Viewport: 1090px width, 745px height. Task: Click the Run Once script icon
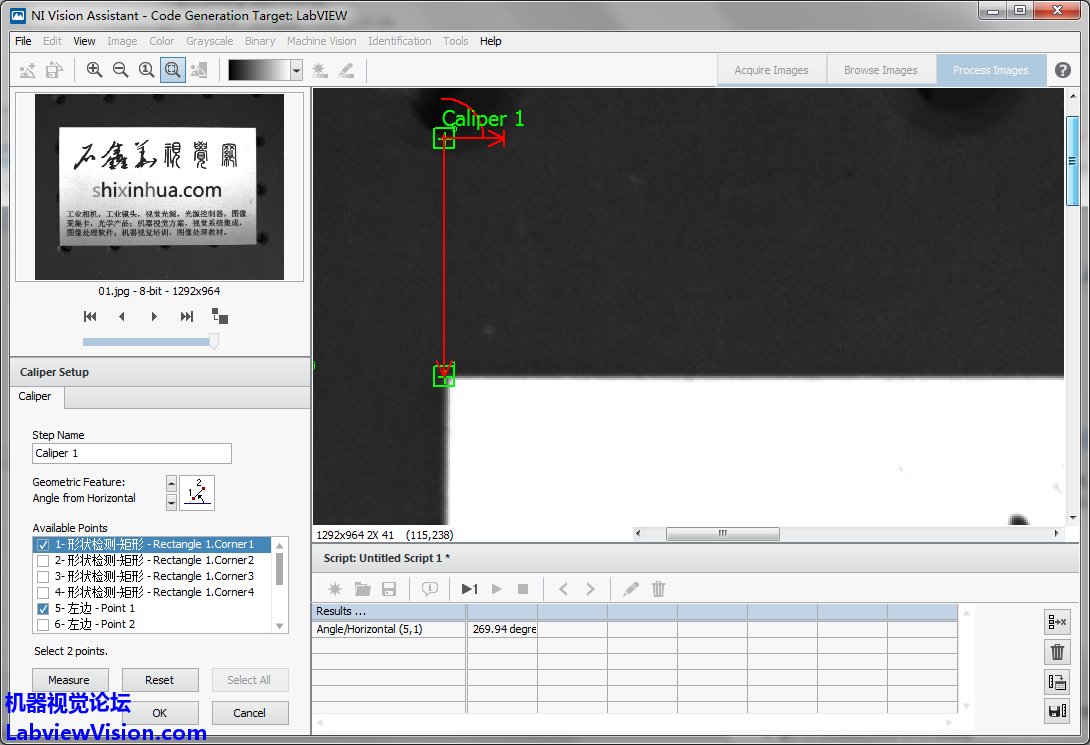[x=469, y=589]
